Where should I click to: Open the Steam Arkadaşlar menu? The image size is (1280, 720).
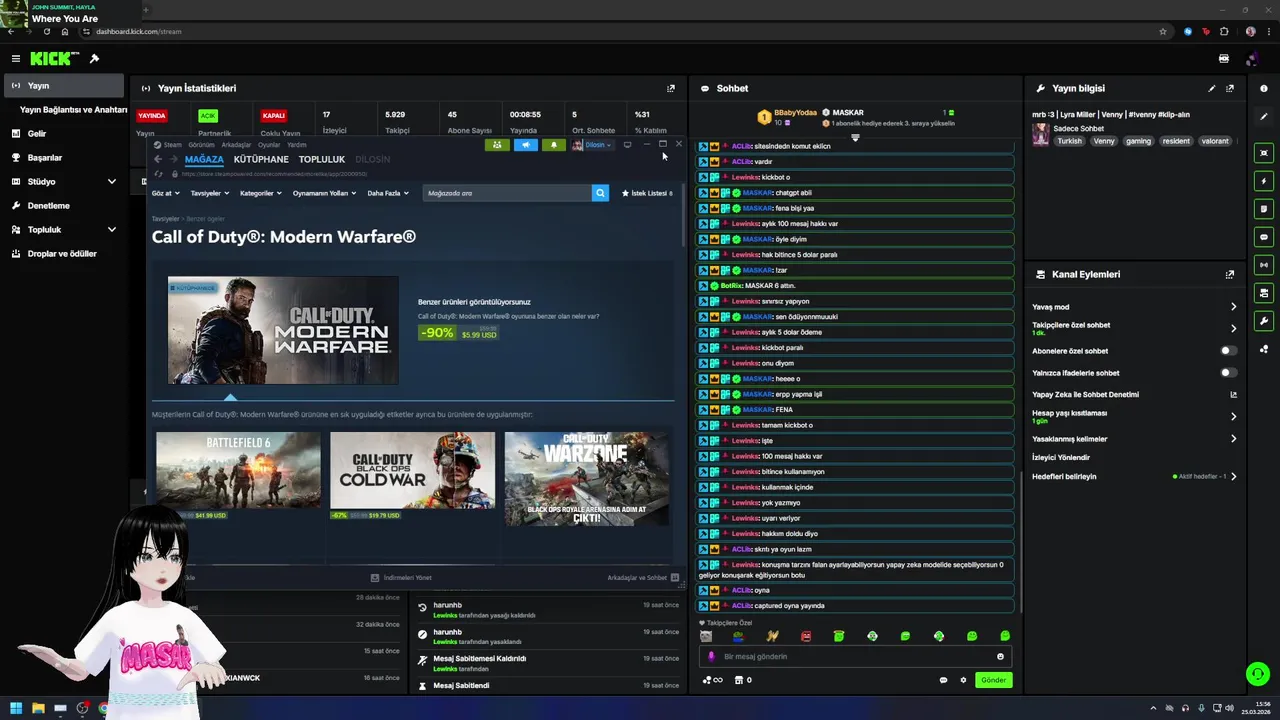pyautogui.click(x=236, y=145)
